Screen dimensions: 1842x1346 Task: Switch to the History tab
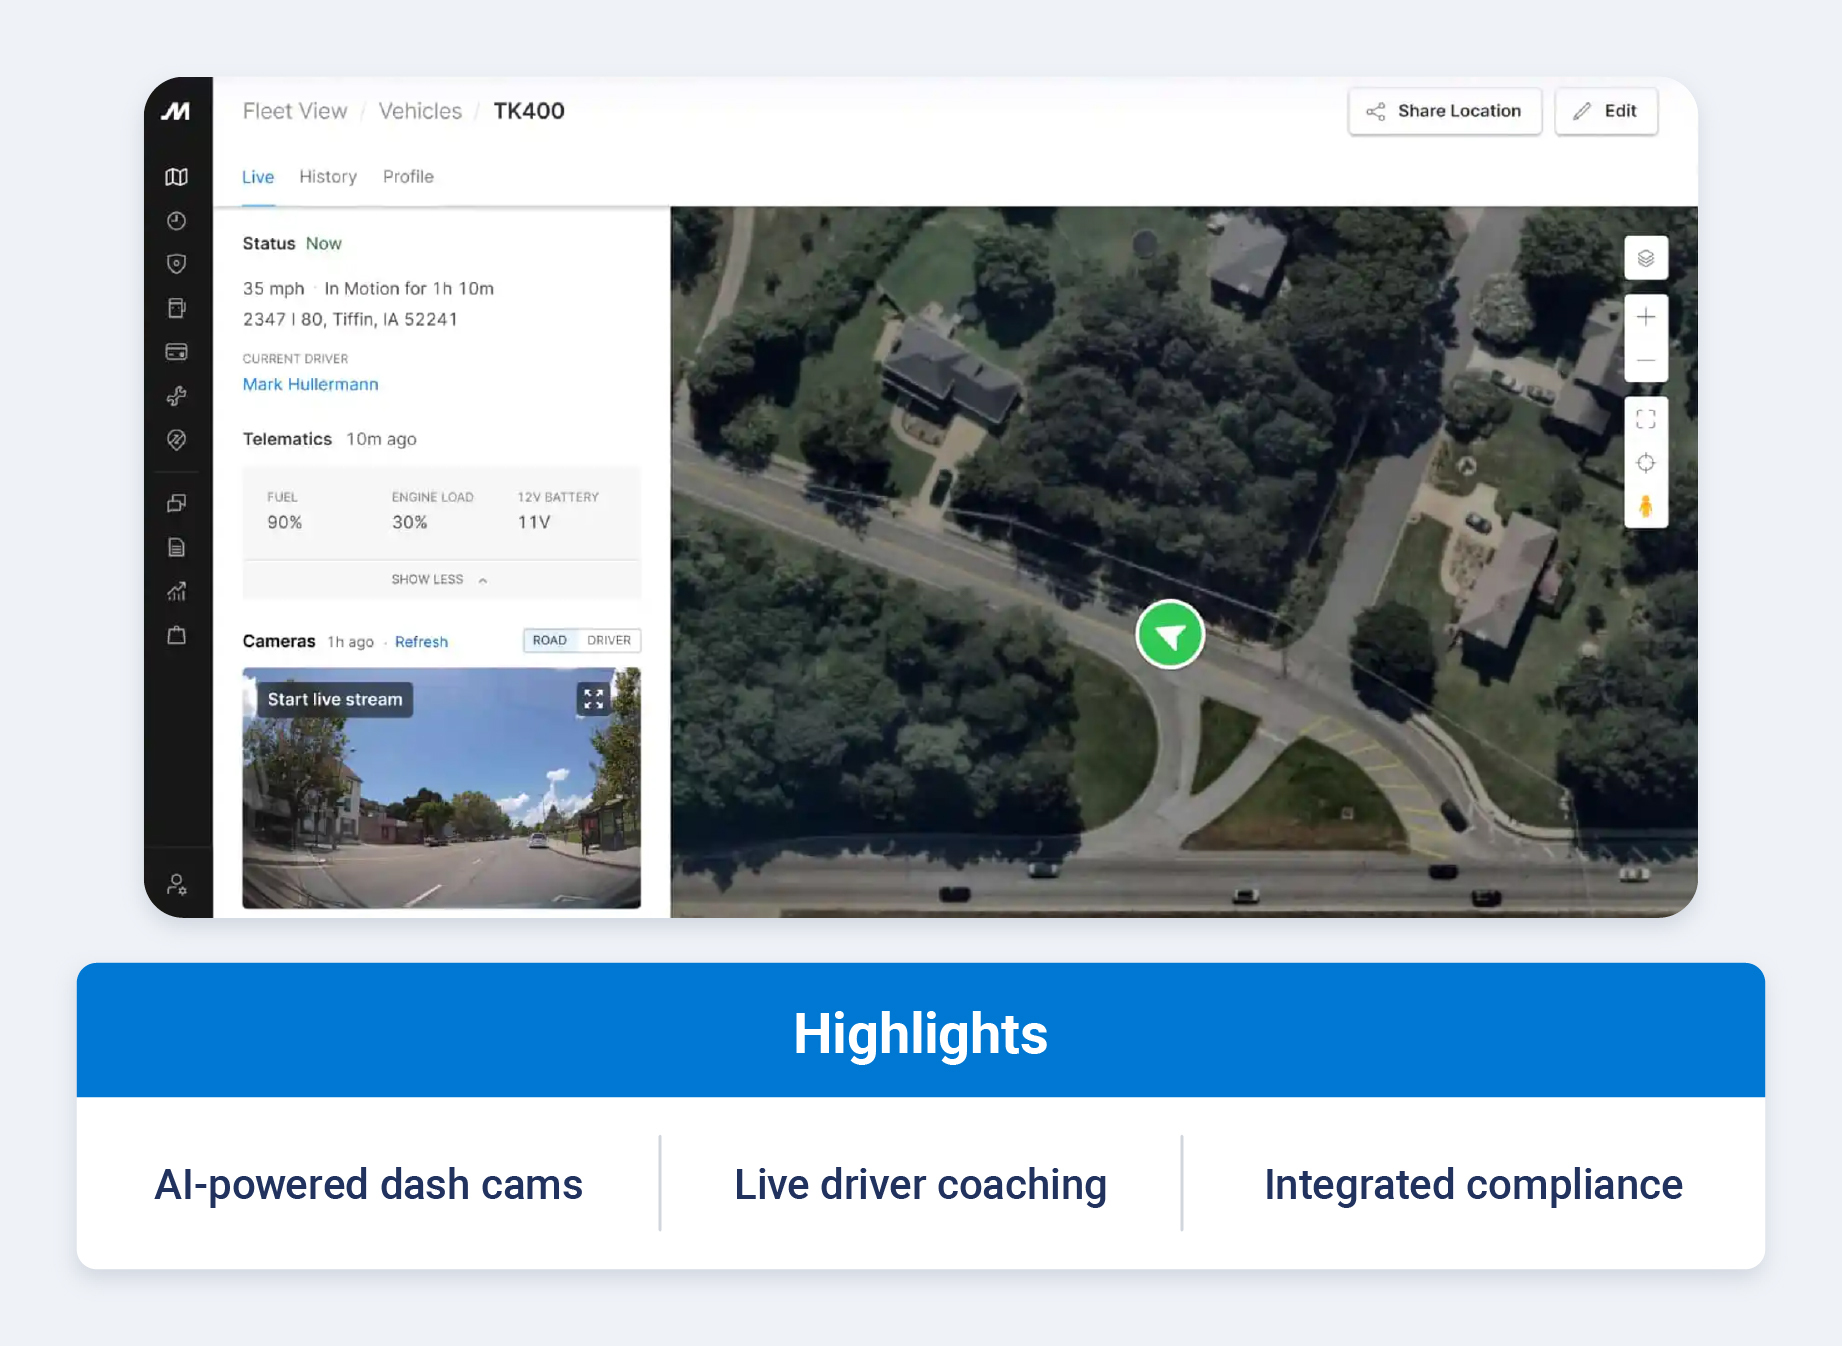point(328,177)
